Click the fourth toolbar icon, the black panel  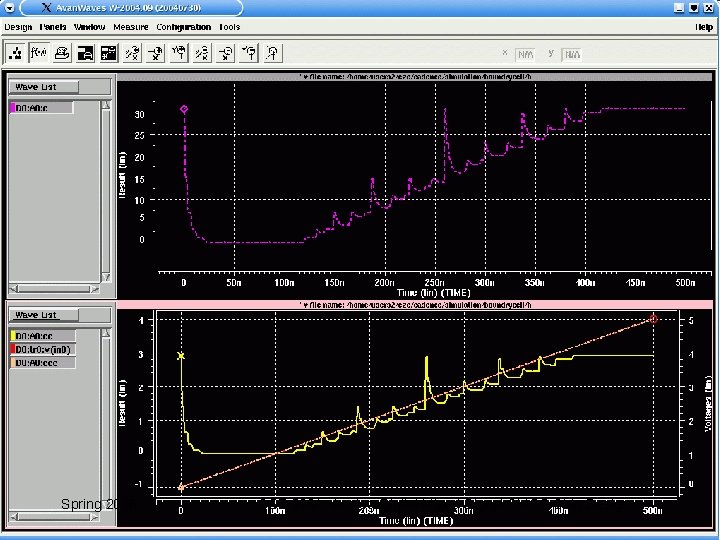[86, 52]
